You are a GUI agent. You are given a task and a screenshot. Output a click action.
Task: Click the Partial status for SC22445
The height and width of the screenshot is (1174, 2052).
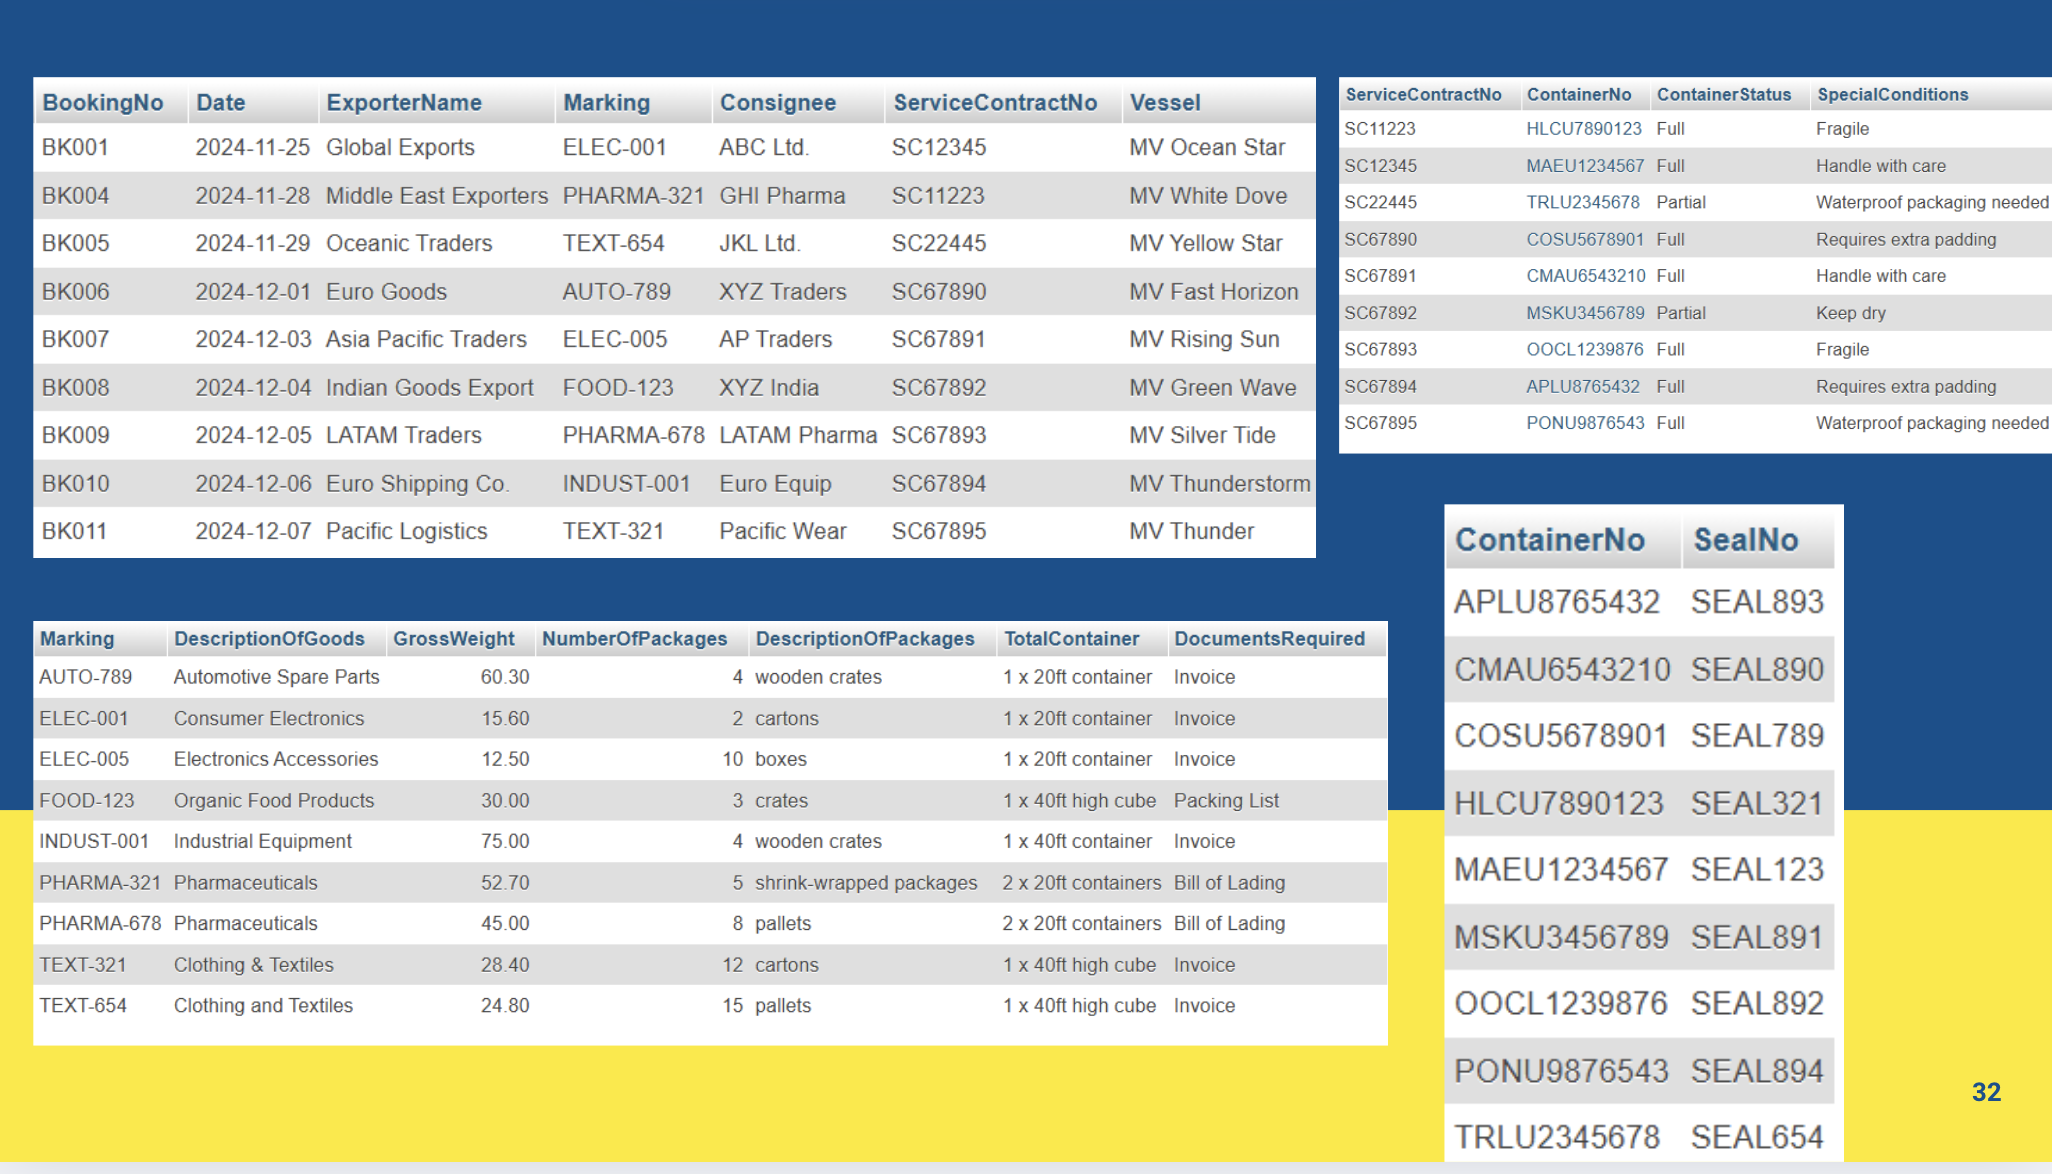click(1680, 202)
